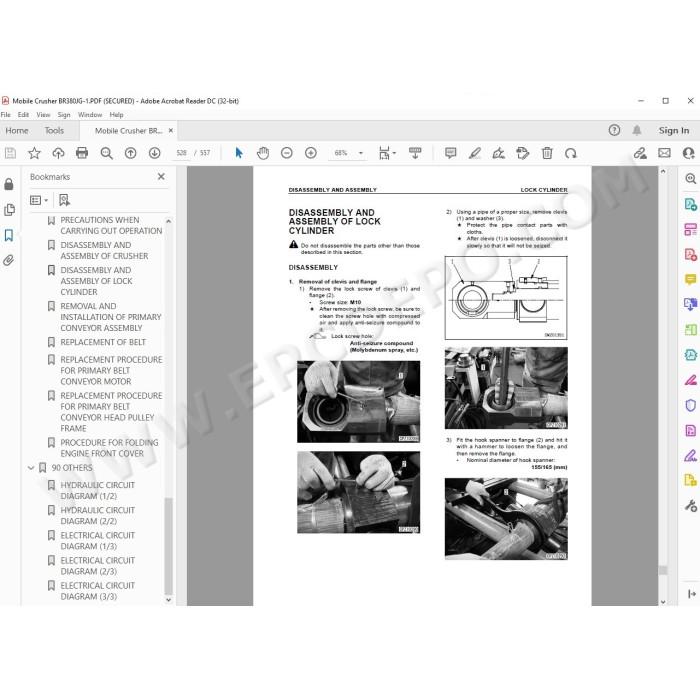This screenshot has height=700, width=700.
Task: Go to next page with down arrow
Action: (154, 153)
